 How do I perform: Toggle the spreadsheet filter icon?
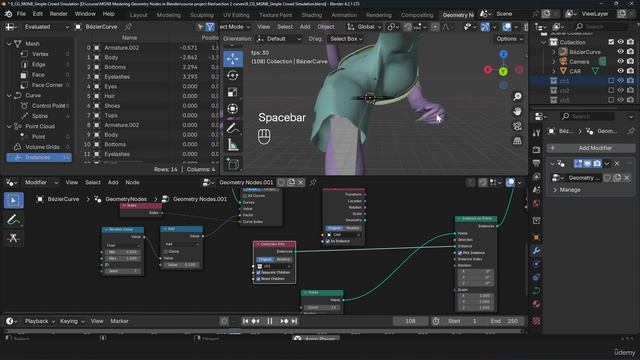tap(210, 27)
